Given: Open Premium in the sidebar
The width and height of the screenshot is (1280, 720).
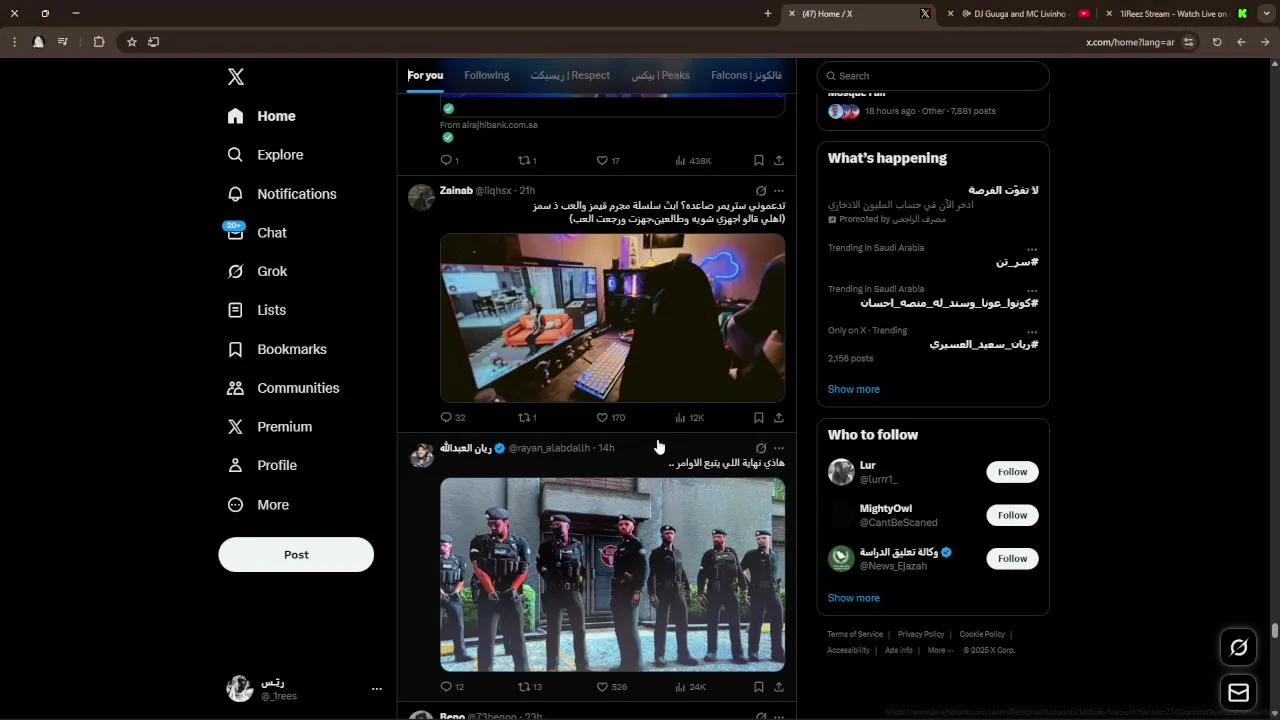Looking at the screenshot, I should (x=270, y=426).
